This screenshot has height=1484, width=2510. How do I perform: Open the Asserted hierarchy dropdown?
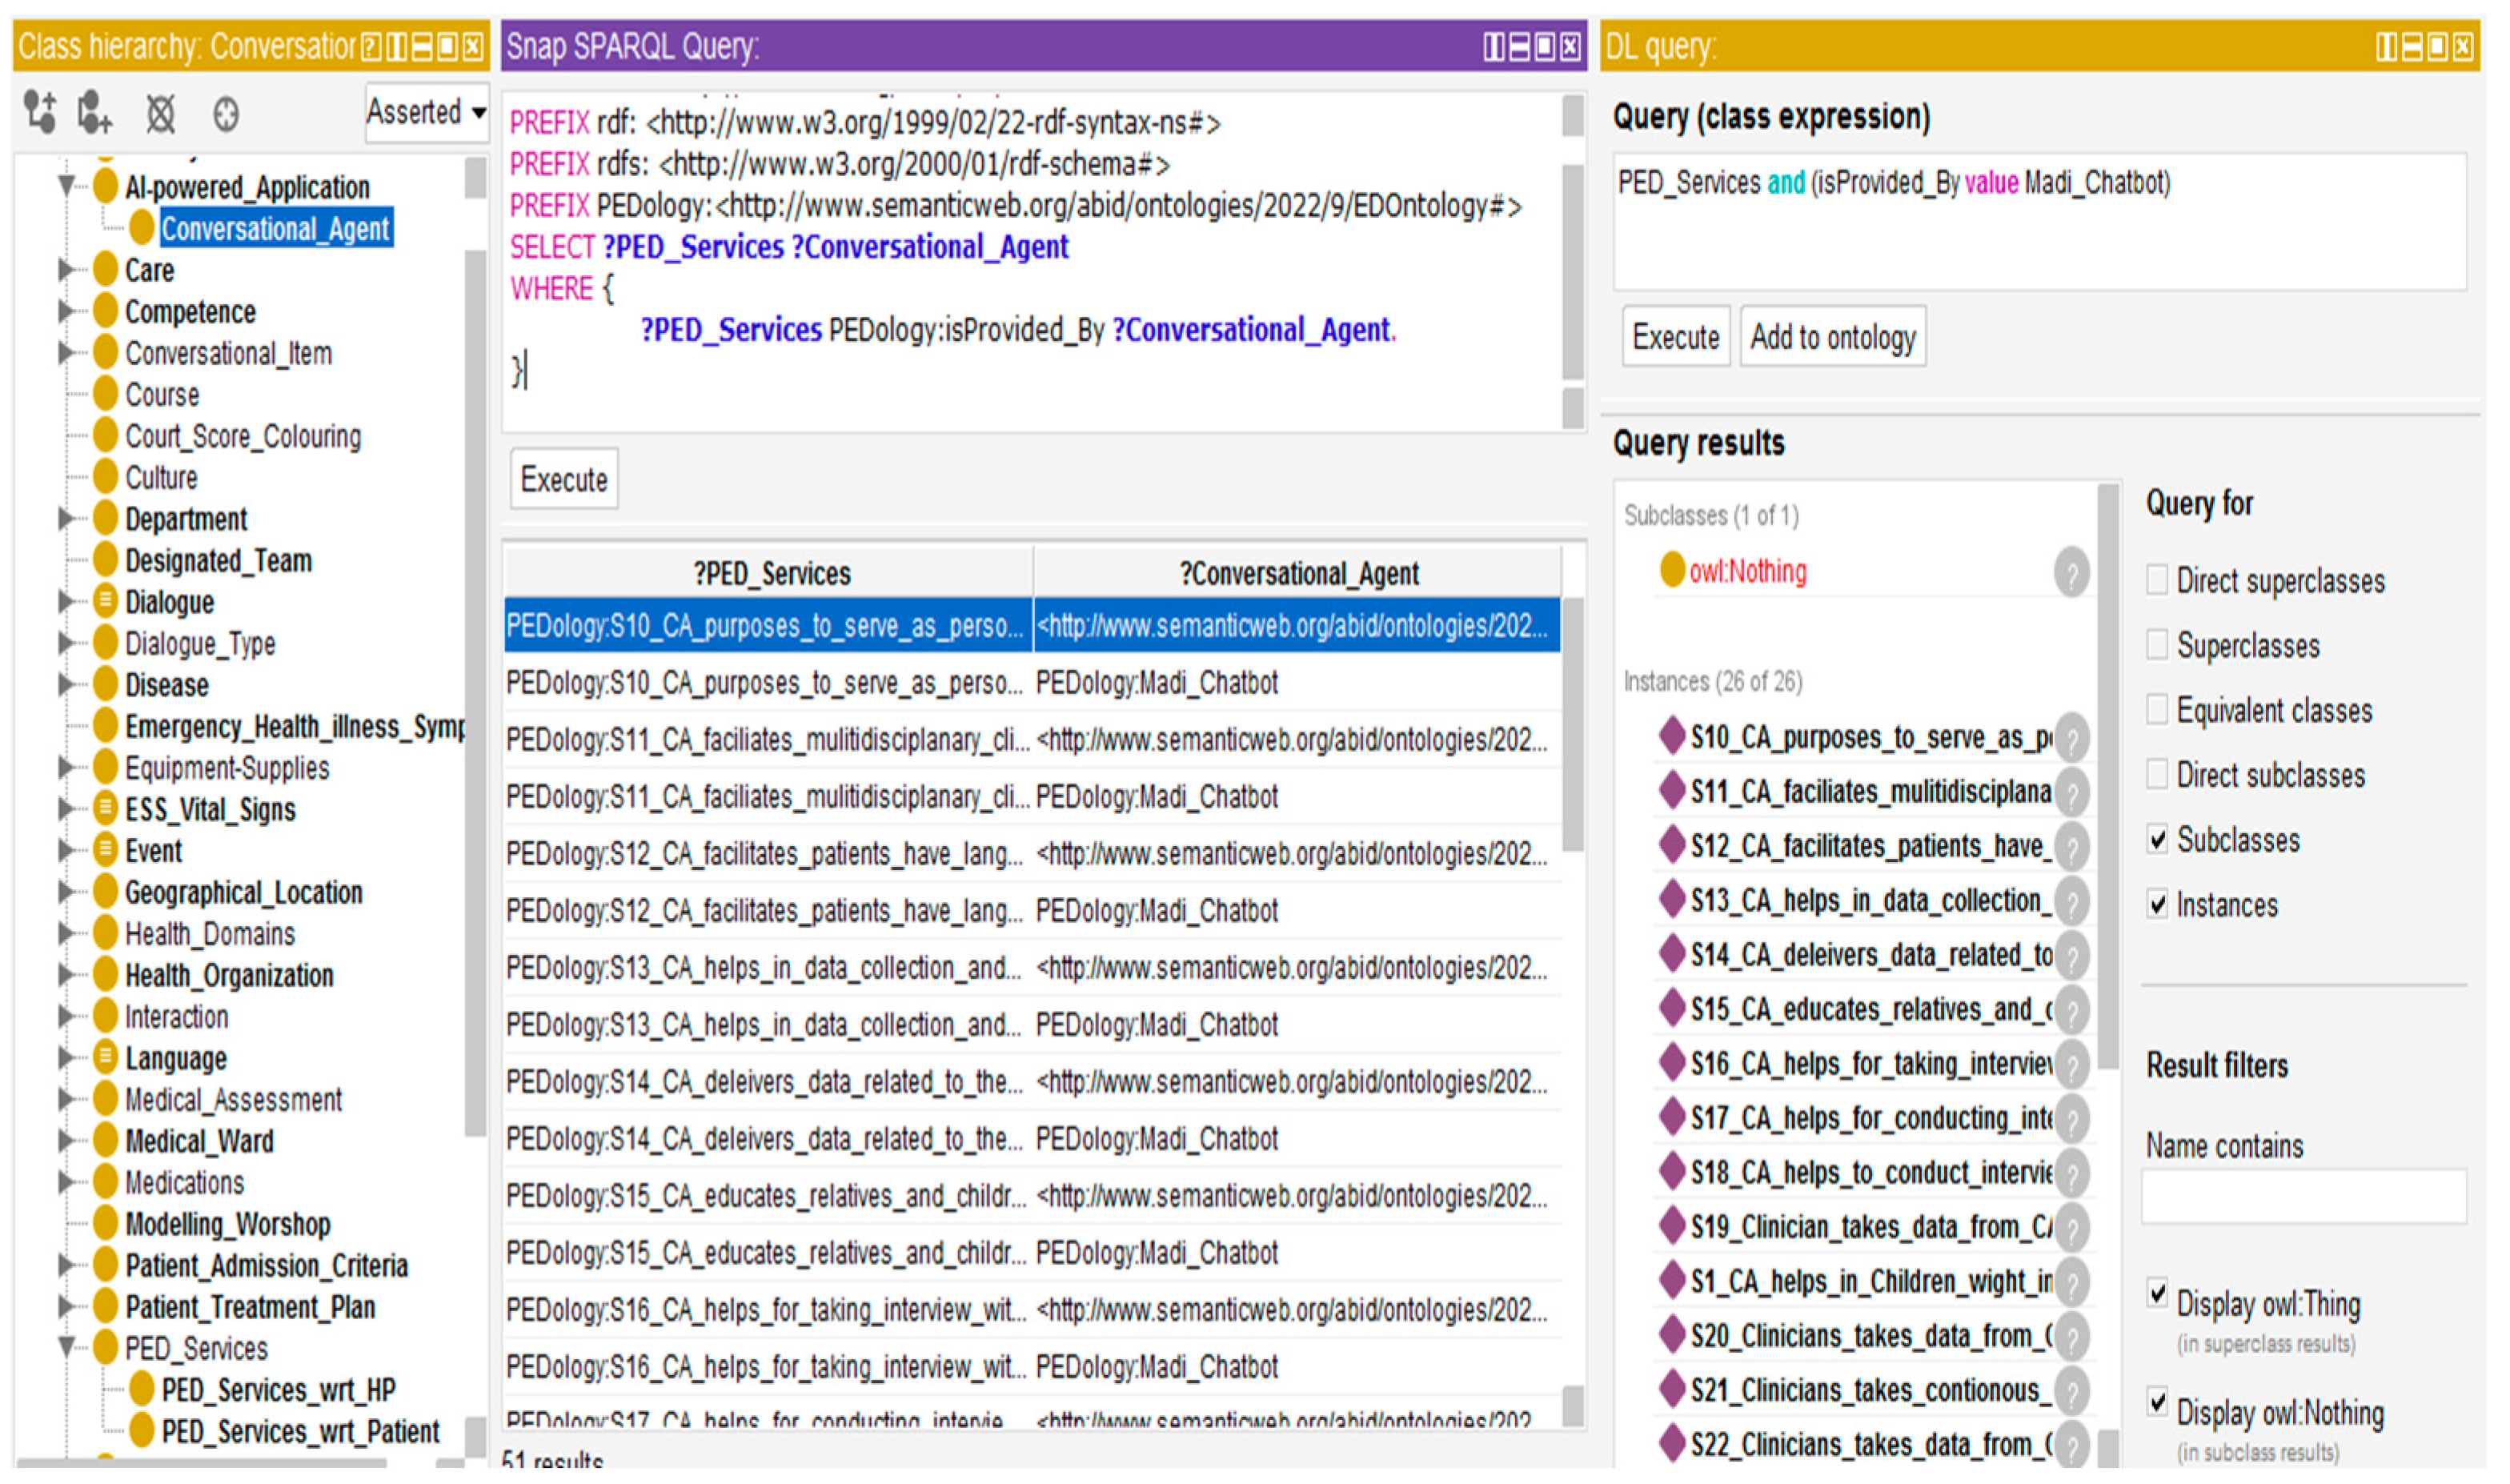pyautogui.click(x=425, y=112)
